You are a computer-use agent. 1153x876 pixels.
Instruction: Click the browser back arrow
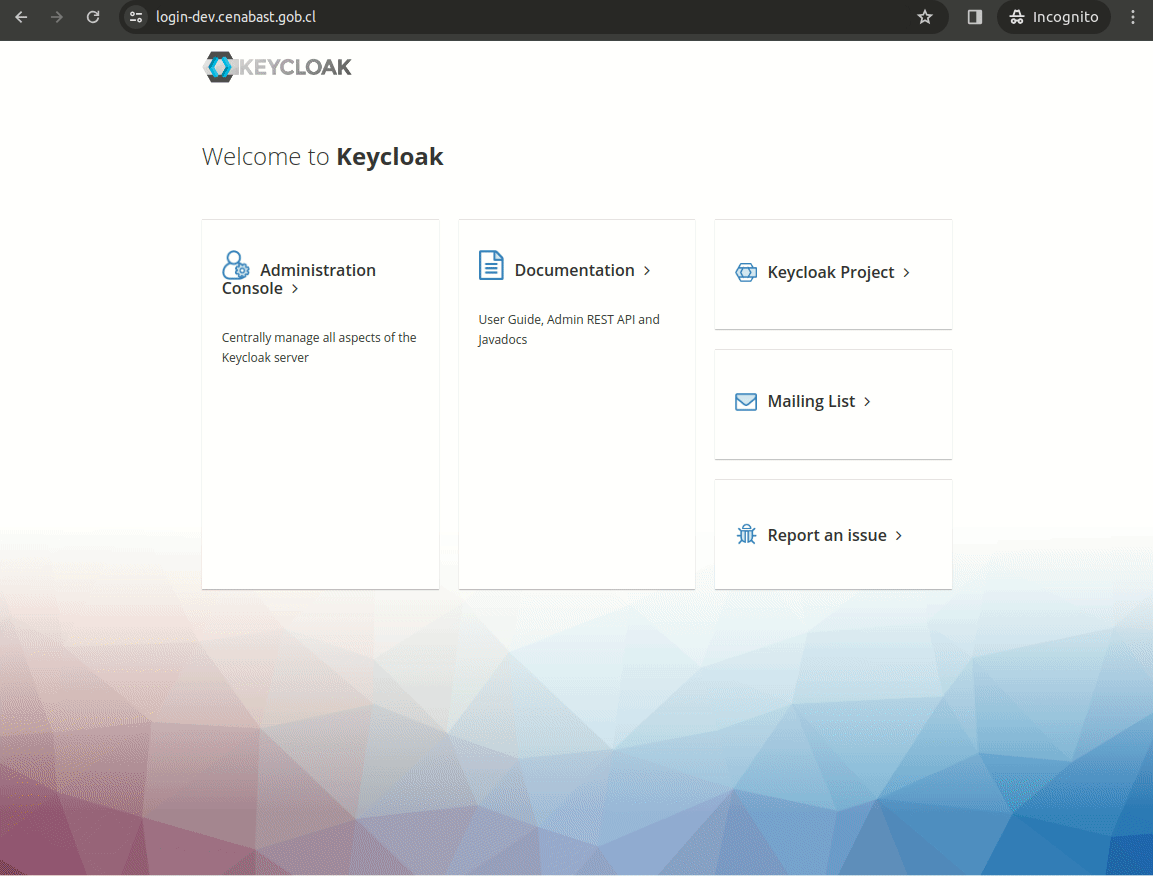click(21, 17)
